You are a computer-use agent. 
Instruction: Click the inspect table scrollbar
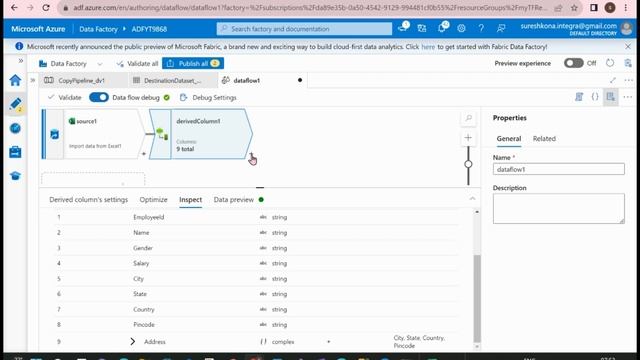(x=477, y=299)
